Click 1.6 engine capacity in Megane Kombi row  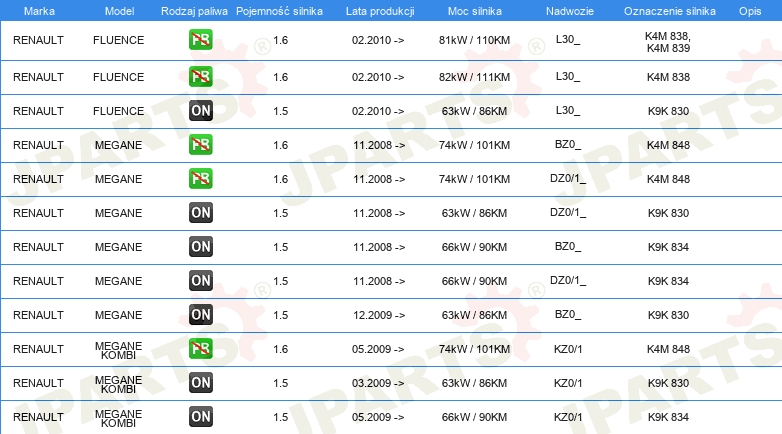coord(281,349)
